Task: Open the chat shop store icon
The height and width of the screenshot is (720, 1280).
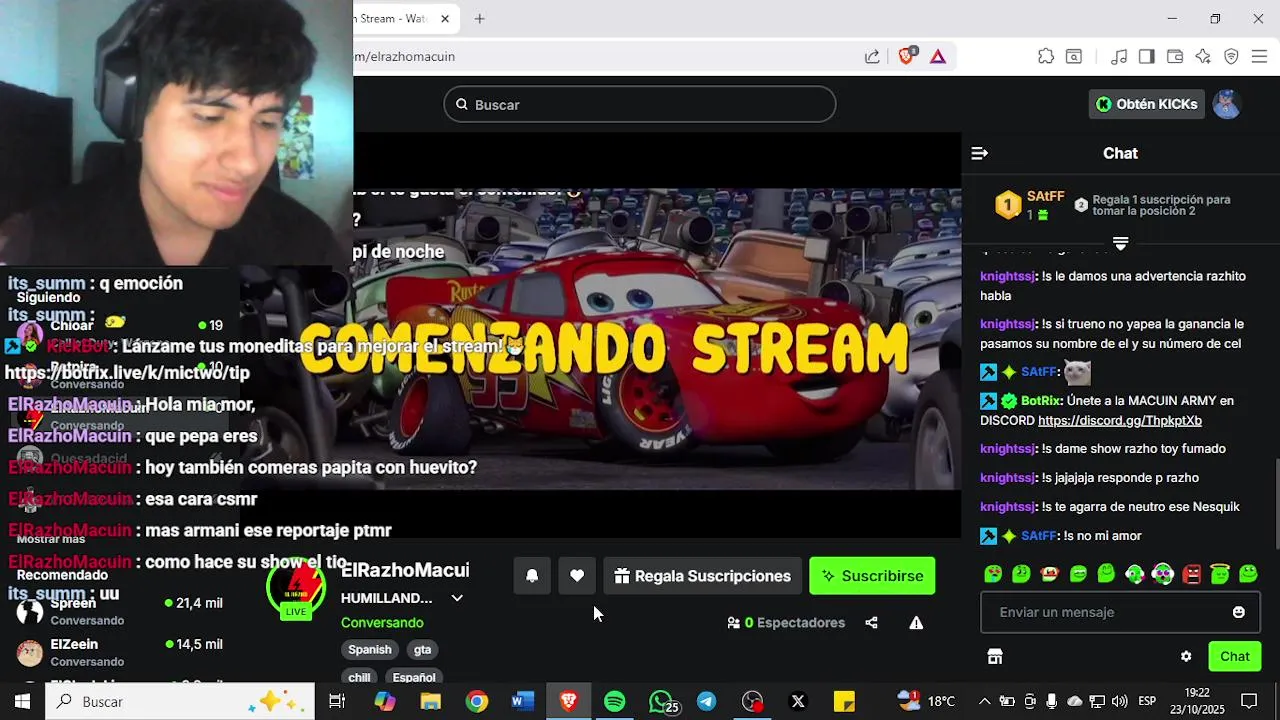Action: 995,657
